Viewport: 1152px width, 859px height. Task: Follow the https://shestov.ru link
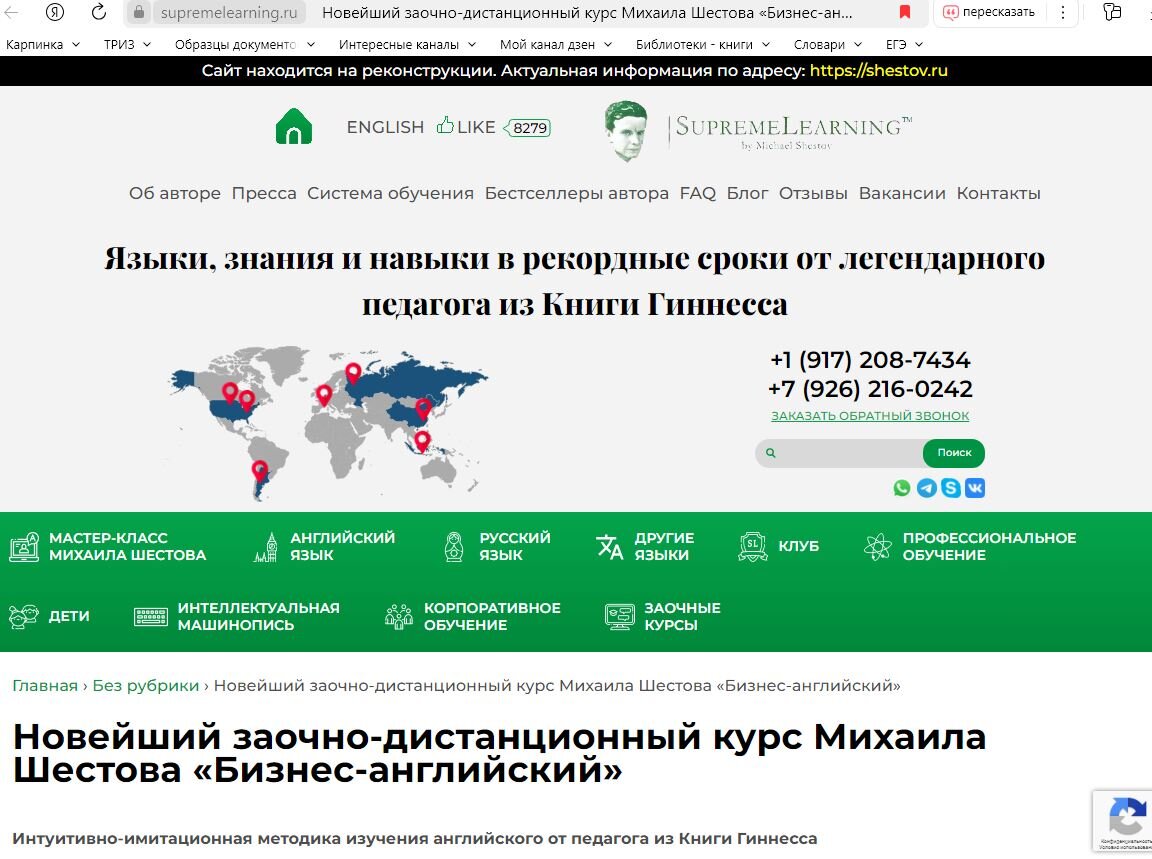(879, 71)
